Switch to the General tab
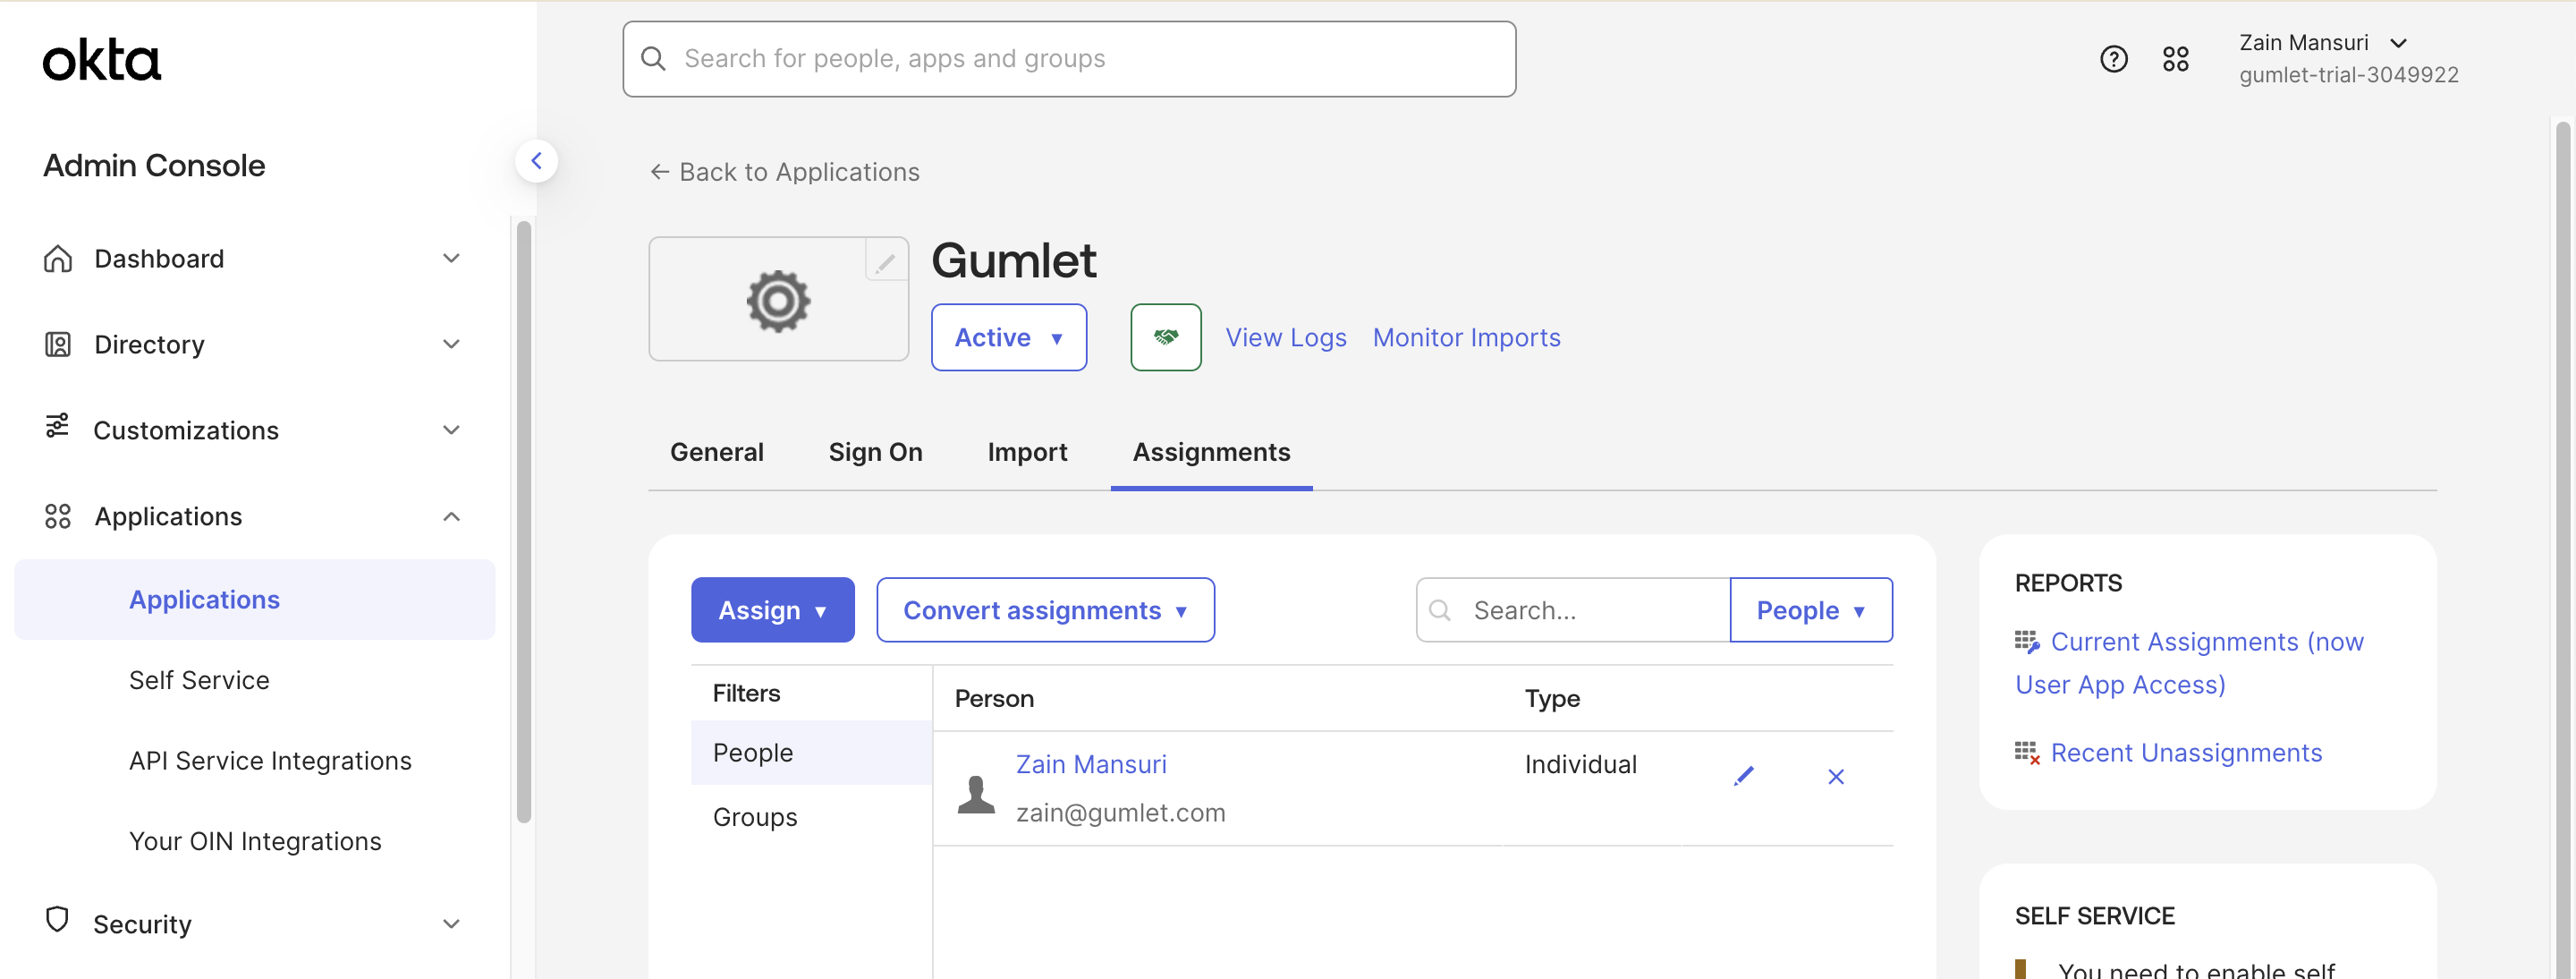Screen dimensions: 2576x979 point(716,452)
